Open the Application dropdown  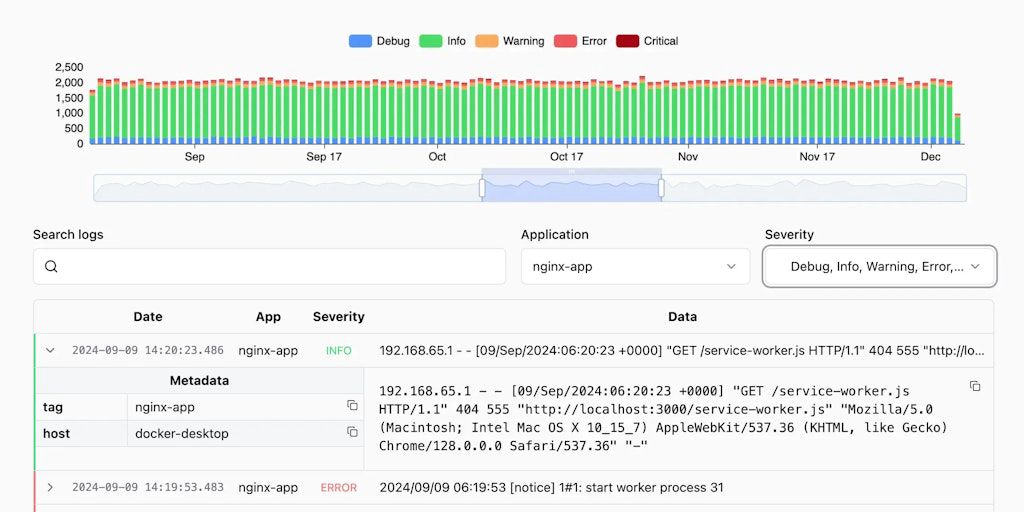click(635, 267)
